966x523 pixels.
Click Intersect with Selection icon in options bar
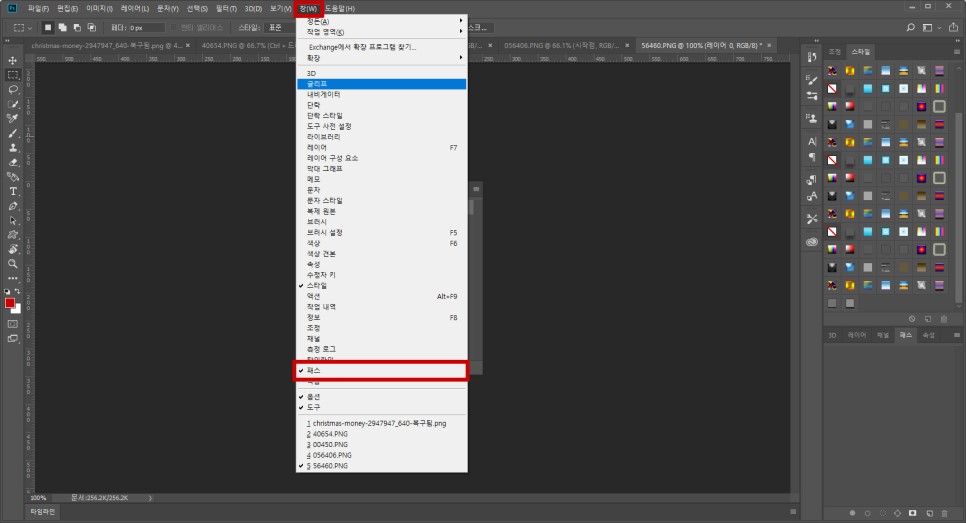click(92, 28)
